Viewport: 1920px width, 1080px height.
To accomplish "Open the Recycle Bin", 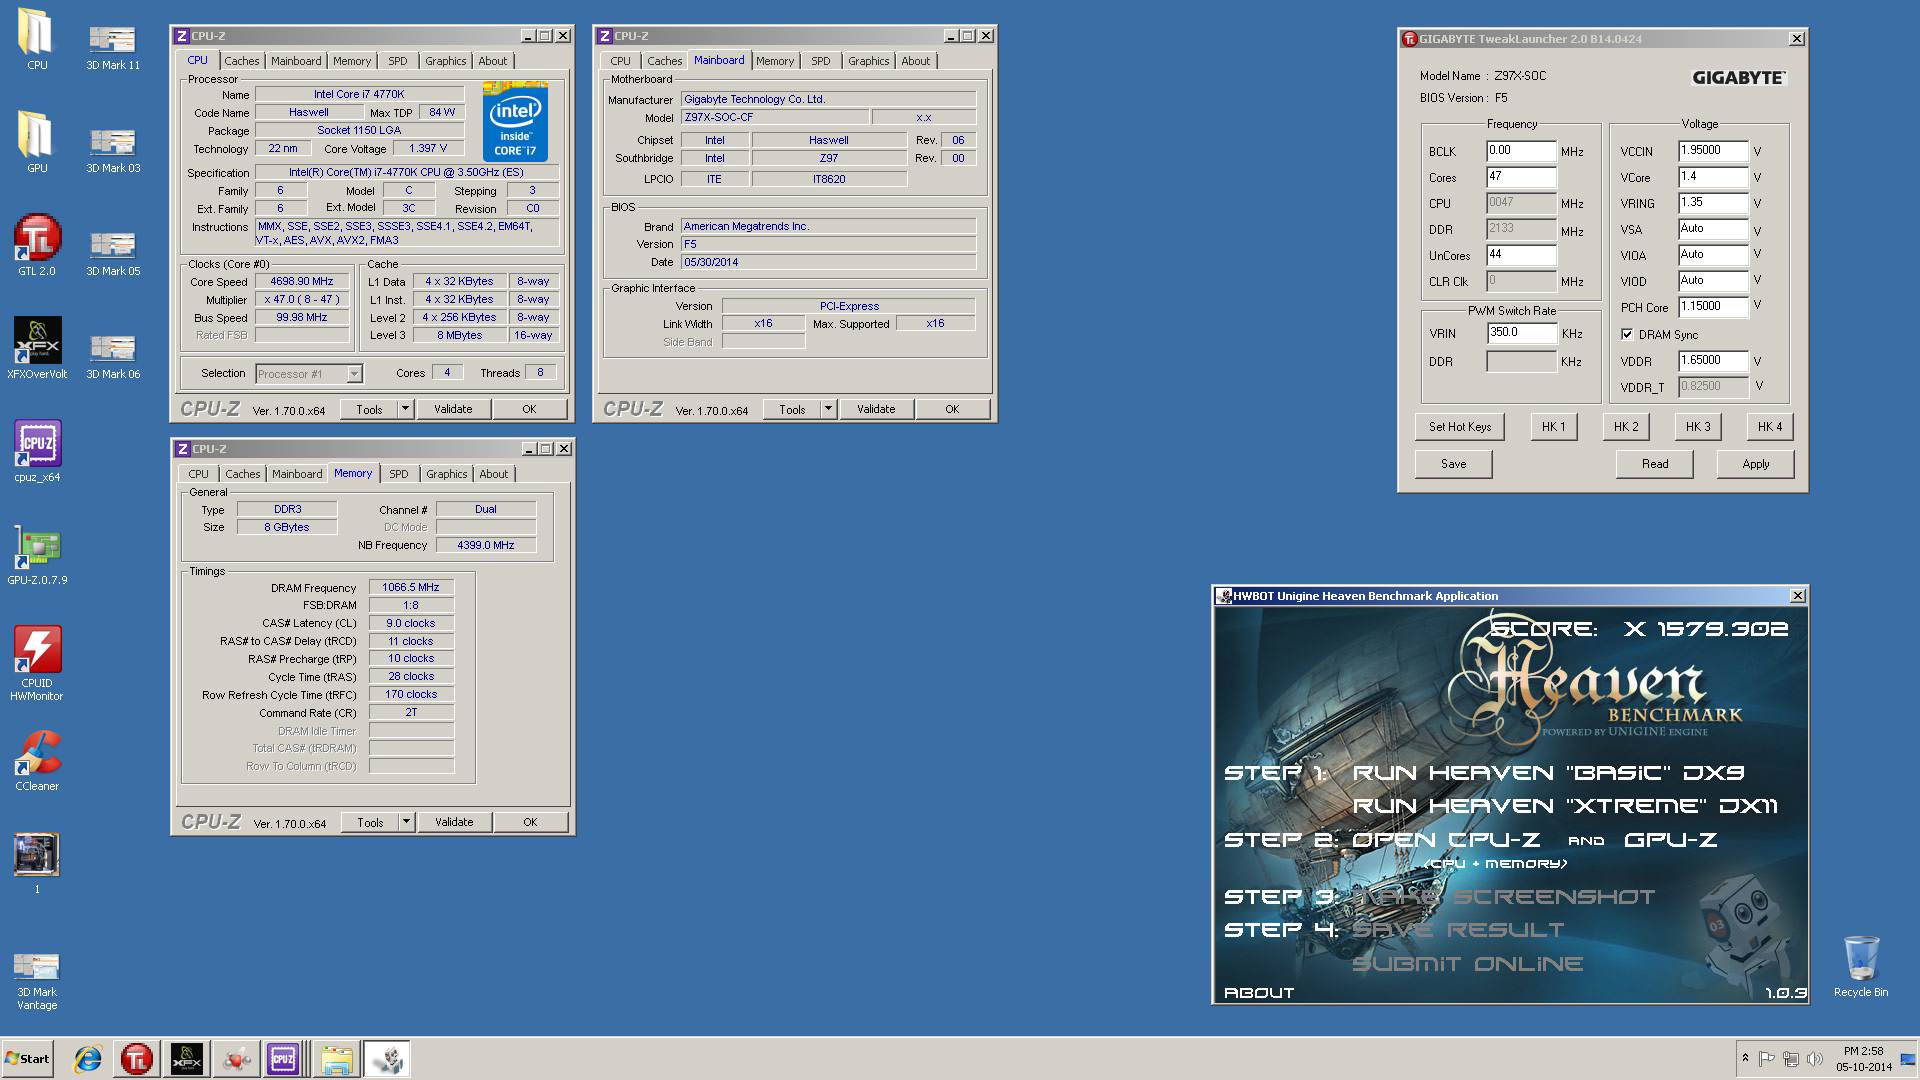I will (1861, 966).
